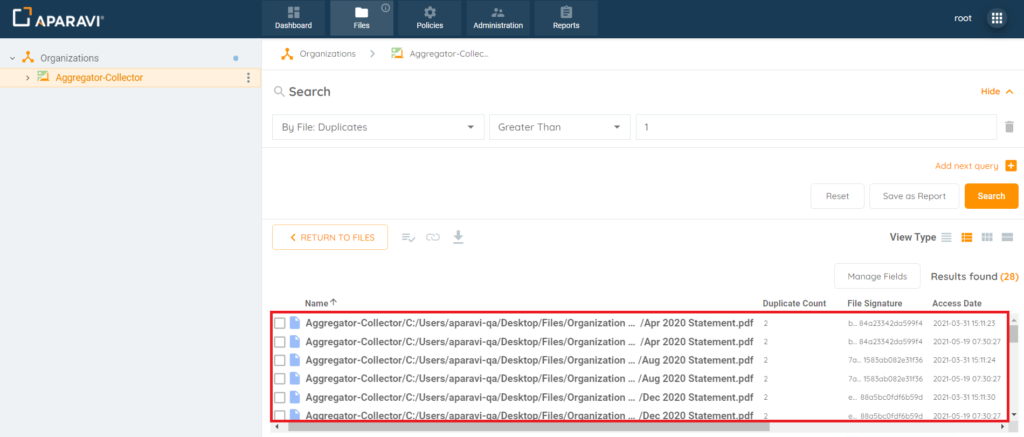The image size is (1024, 437).
Task: Hide the Search panel
Action: 997,91
